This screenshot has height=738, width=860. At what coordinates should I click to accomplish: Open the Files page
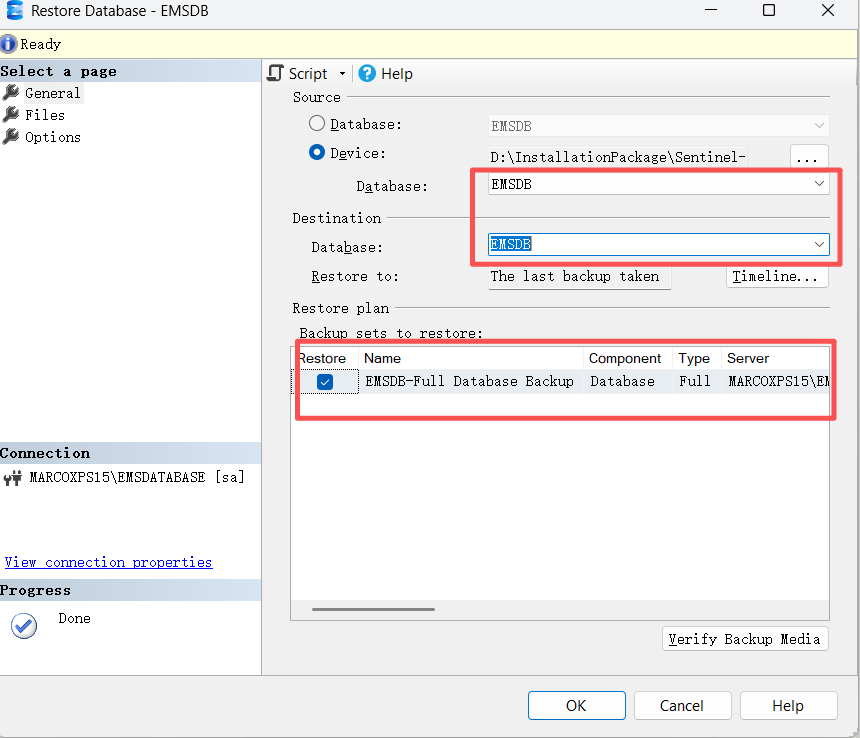(x=45, y=115)
